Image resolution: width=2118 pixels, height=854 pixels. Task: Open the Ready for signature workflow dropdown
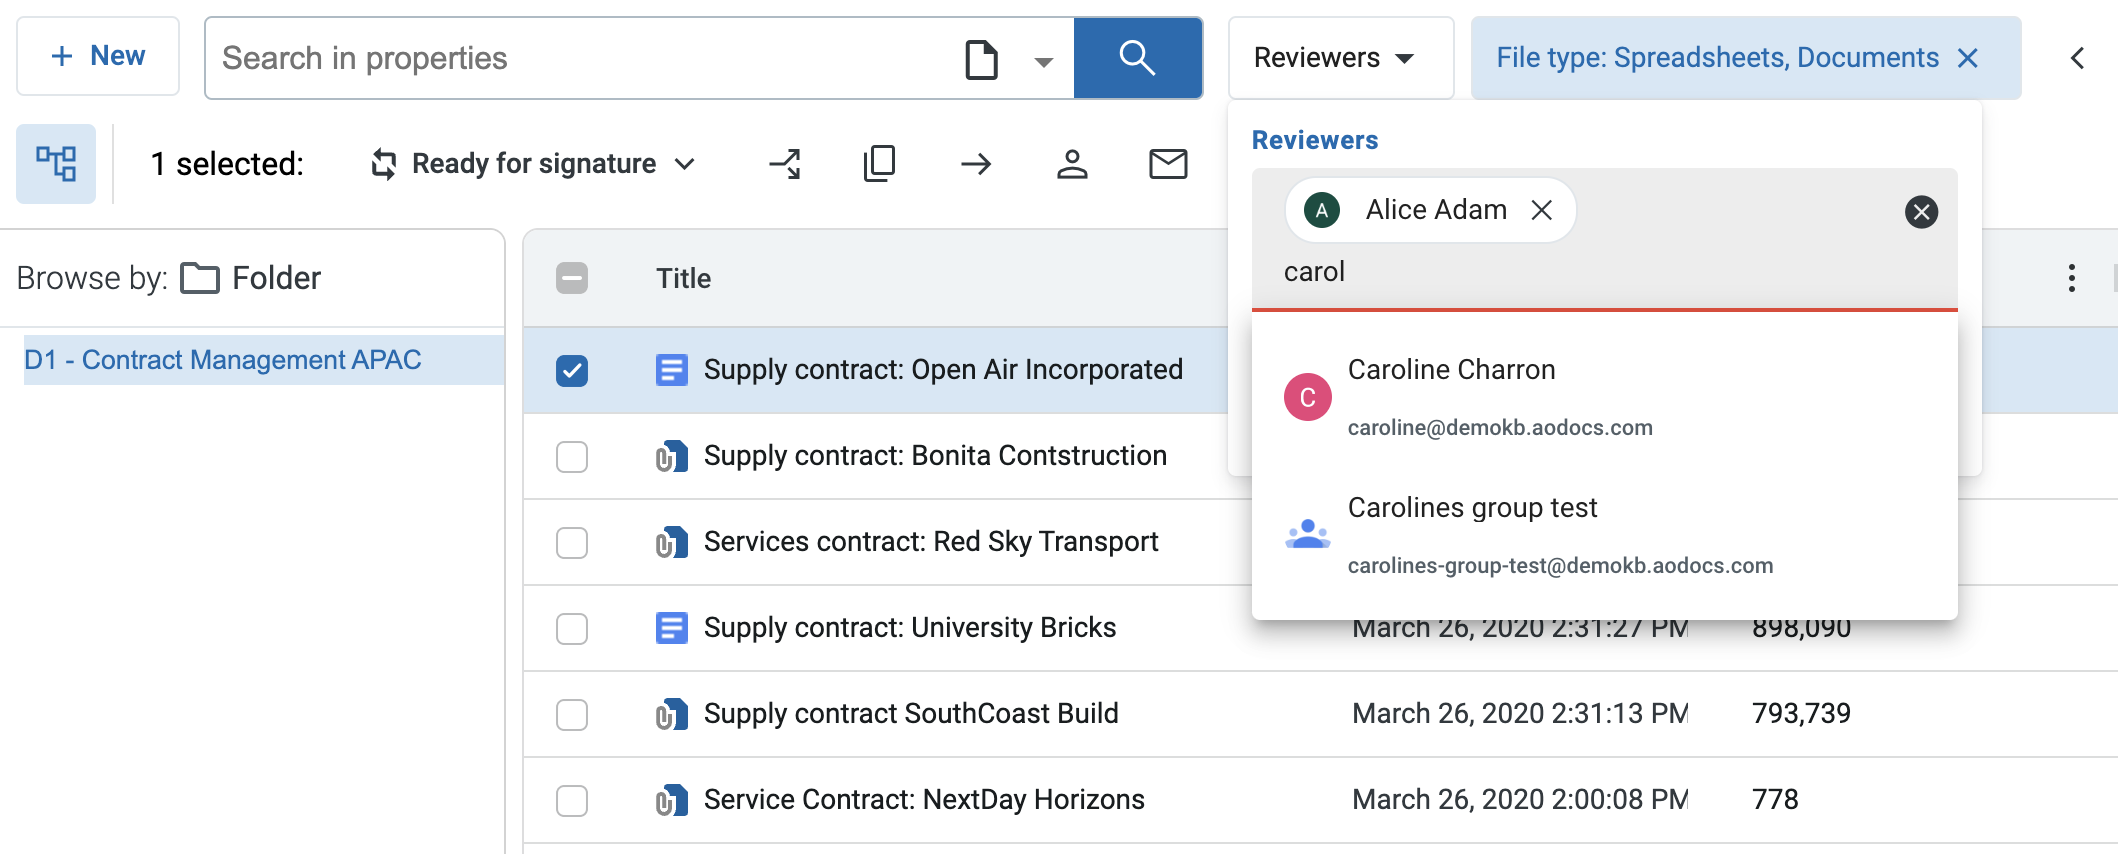535,163
